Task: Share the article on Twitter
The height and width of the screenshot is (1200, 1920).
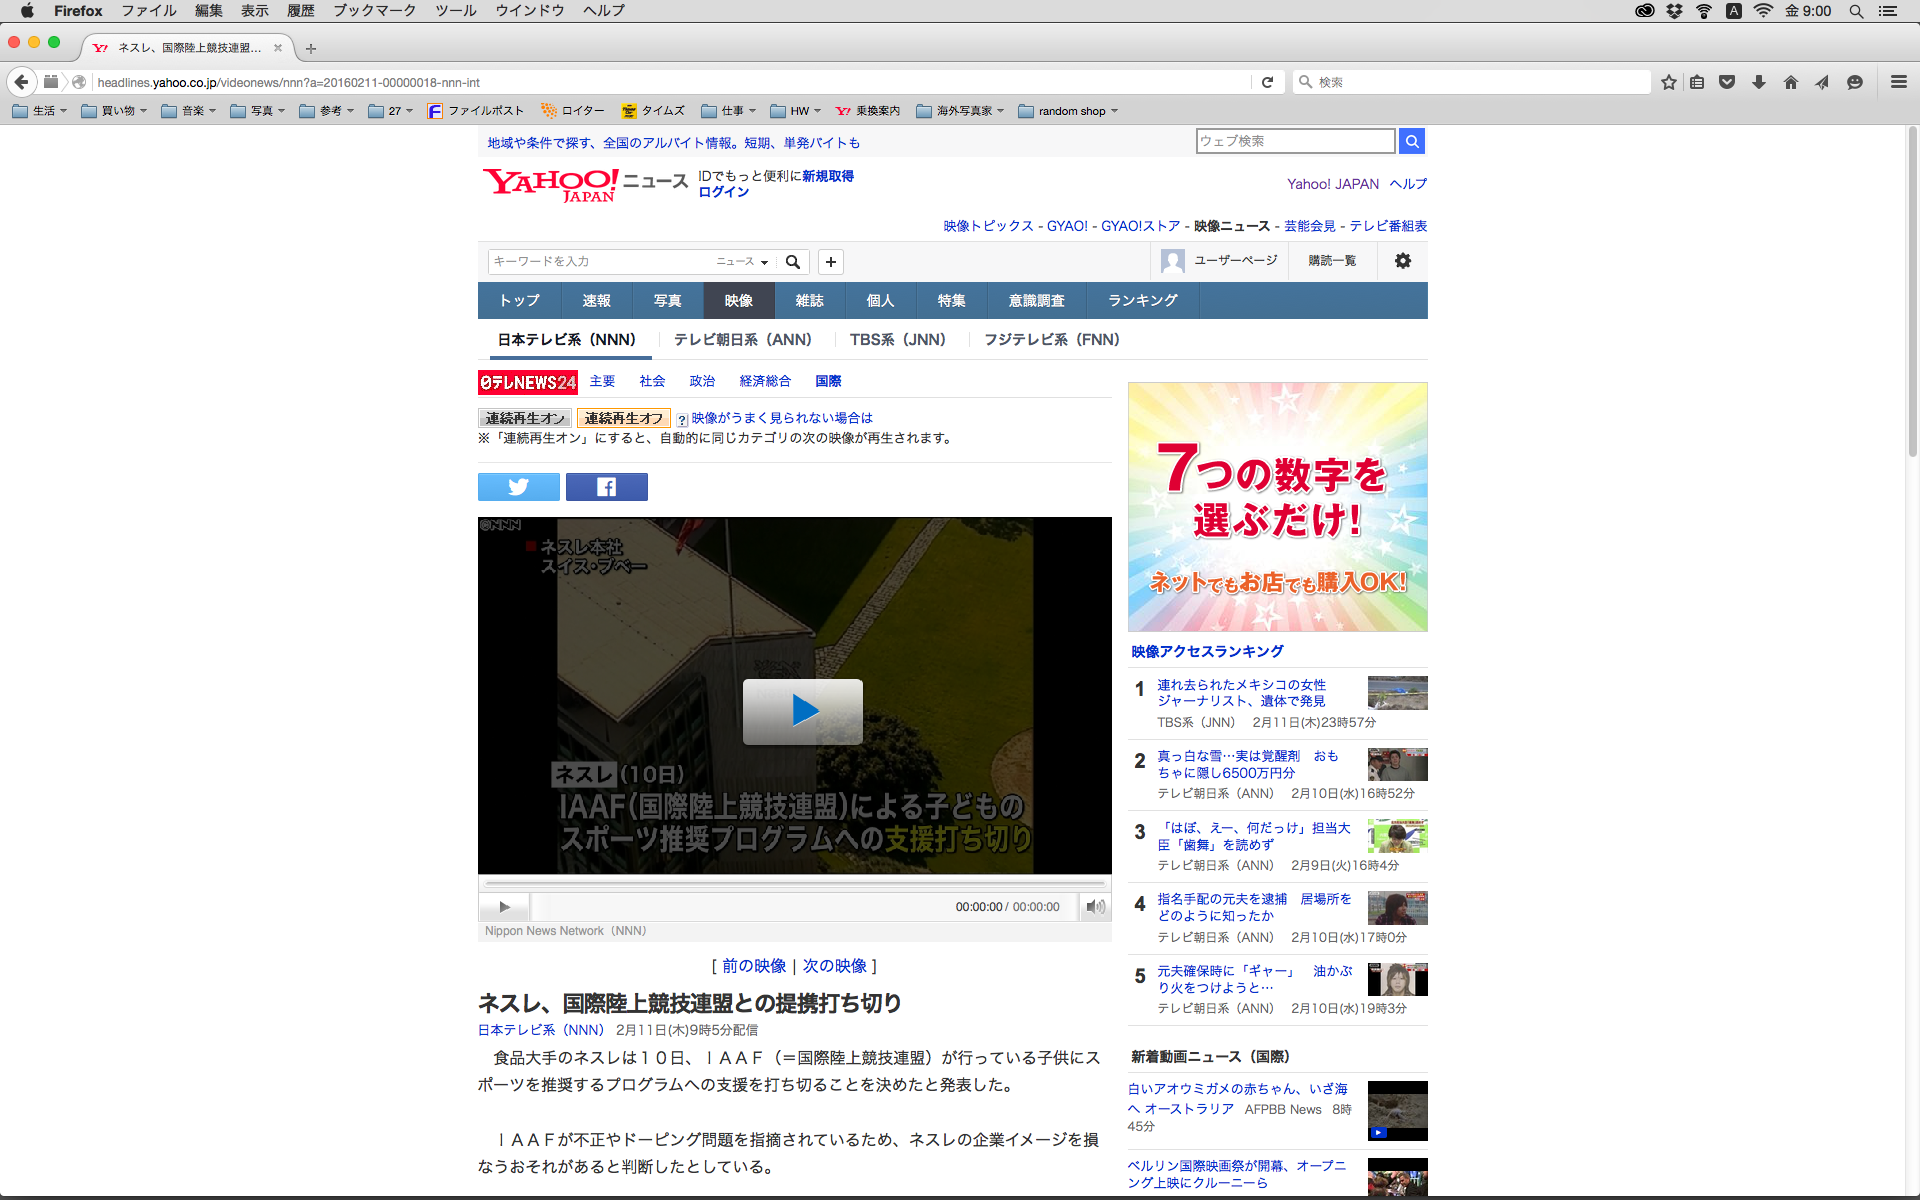Action: click(x=518, y=487)
